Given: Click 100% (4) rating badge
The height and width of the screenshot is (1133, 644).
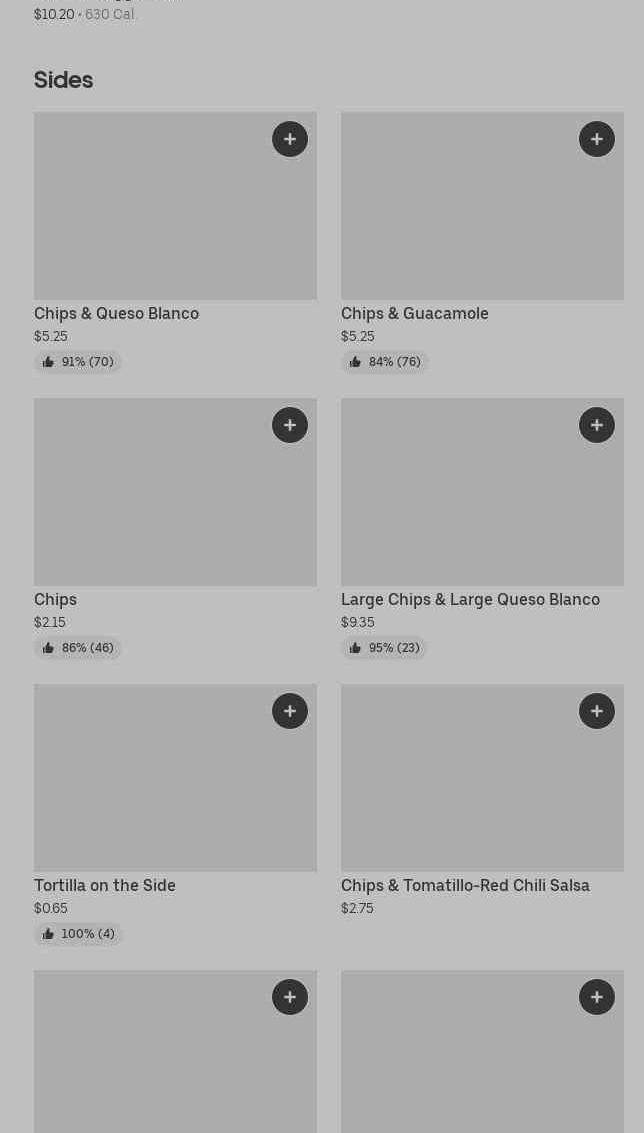Looking at the screenshot, I should click(78, 934).
